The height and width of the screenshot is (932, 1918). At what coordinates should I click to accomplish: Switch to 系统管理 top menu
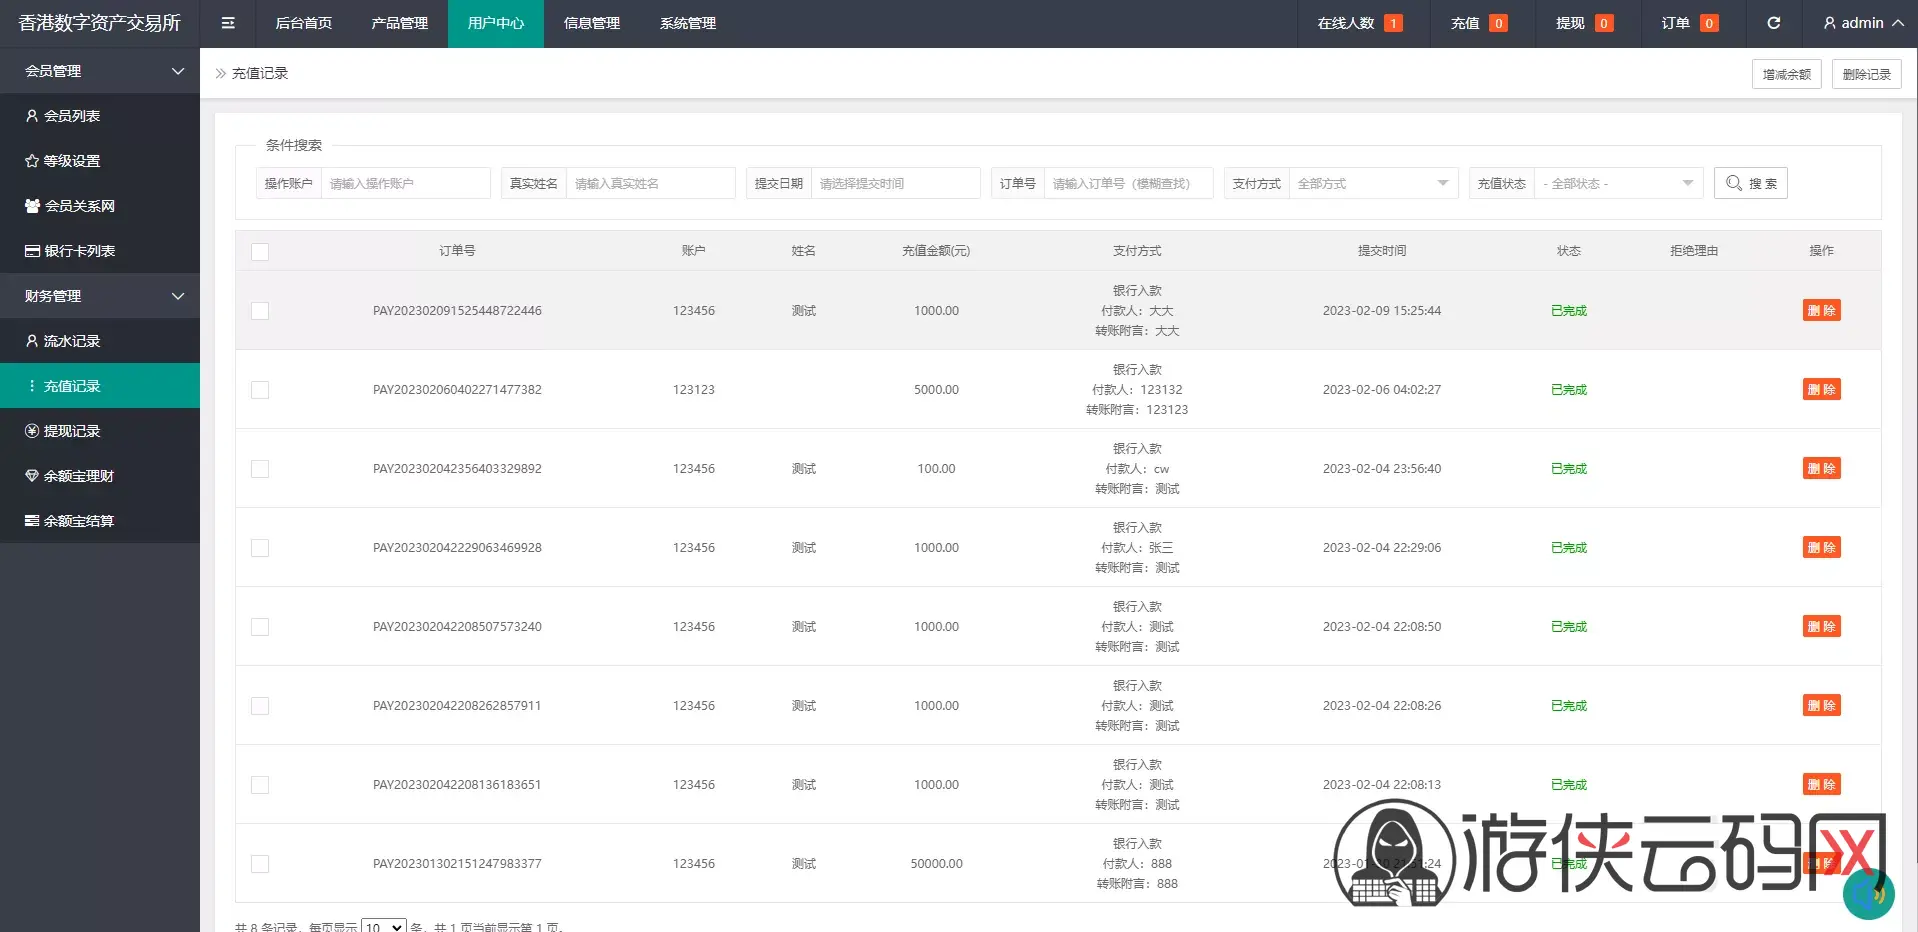(688, 23)
